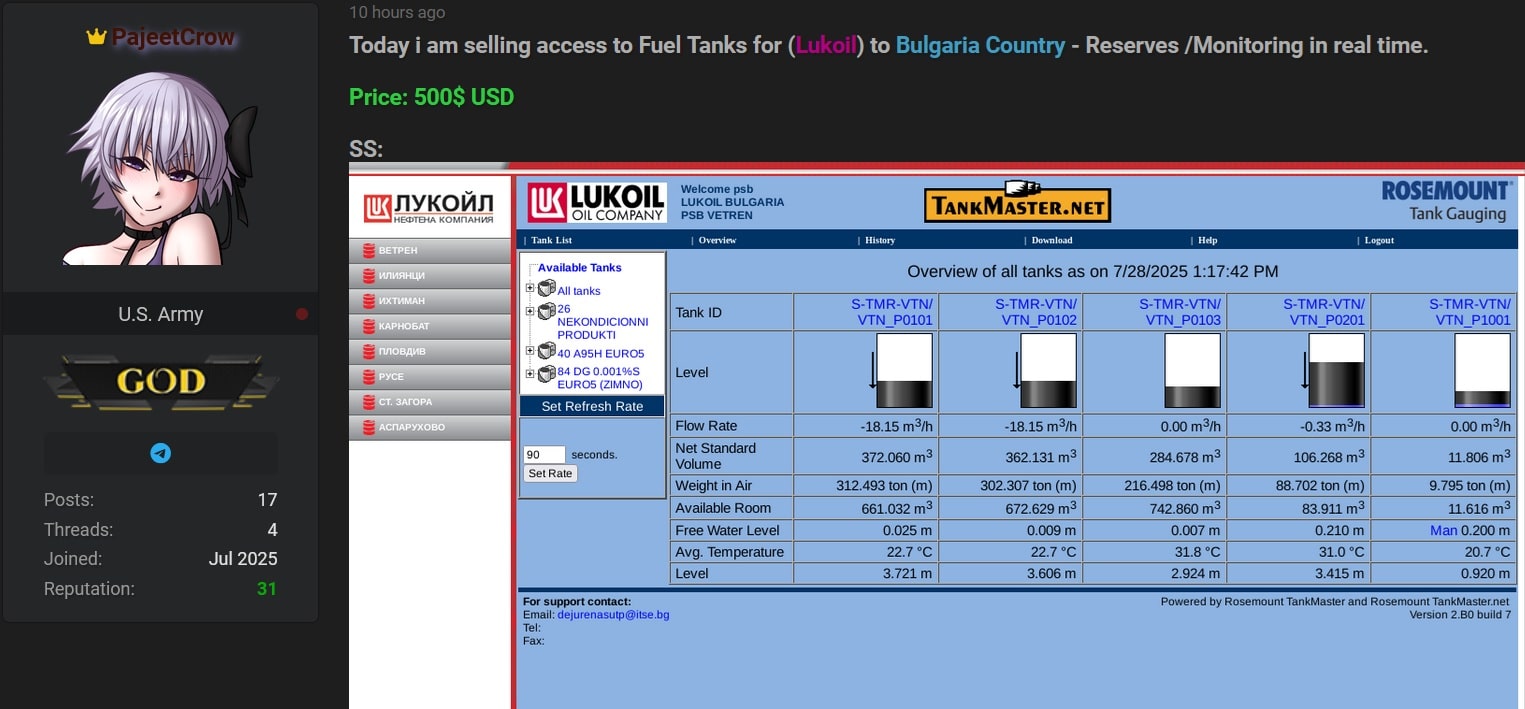Open the All tanks link
The image size is (1525, 709).
tap(579, 291)
